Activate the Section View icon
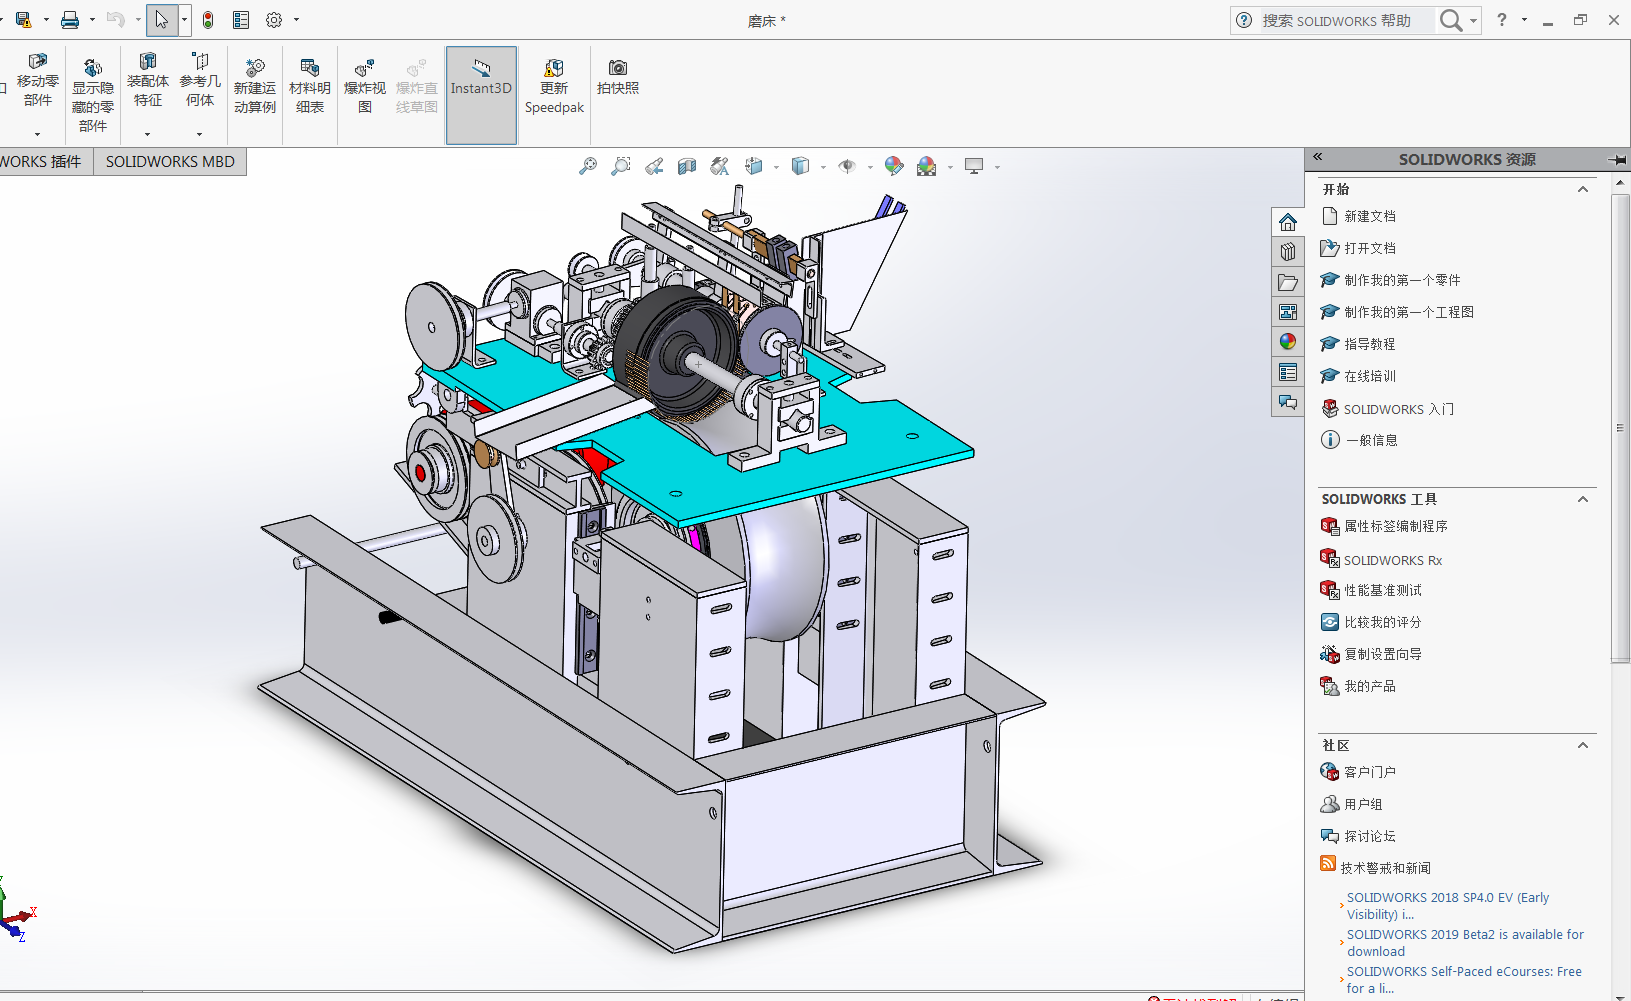 click(x=687, y=166)
